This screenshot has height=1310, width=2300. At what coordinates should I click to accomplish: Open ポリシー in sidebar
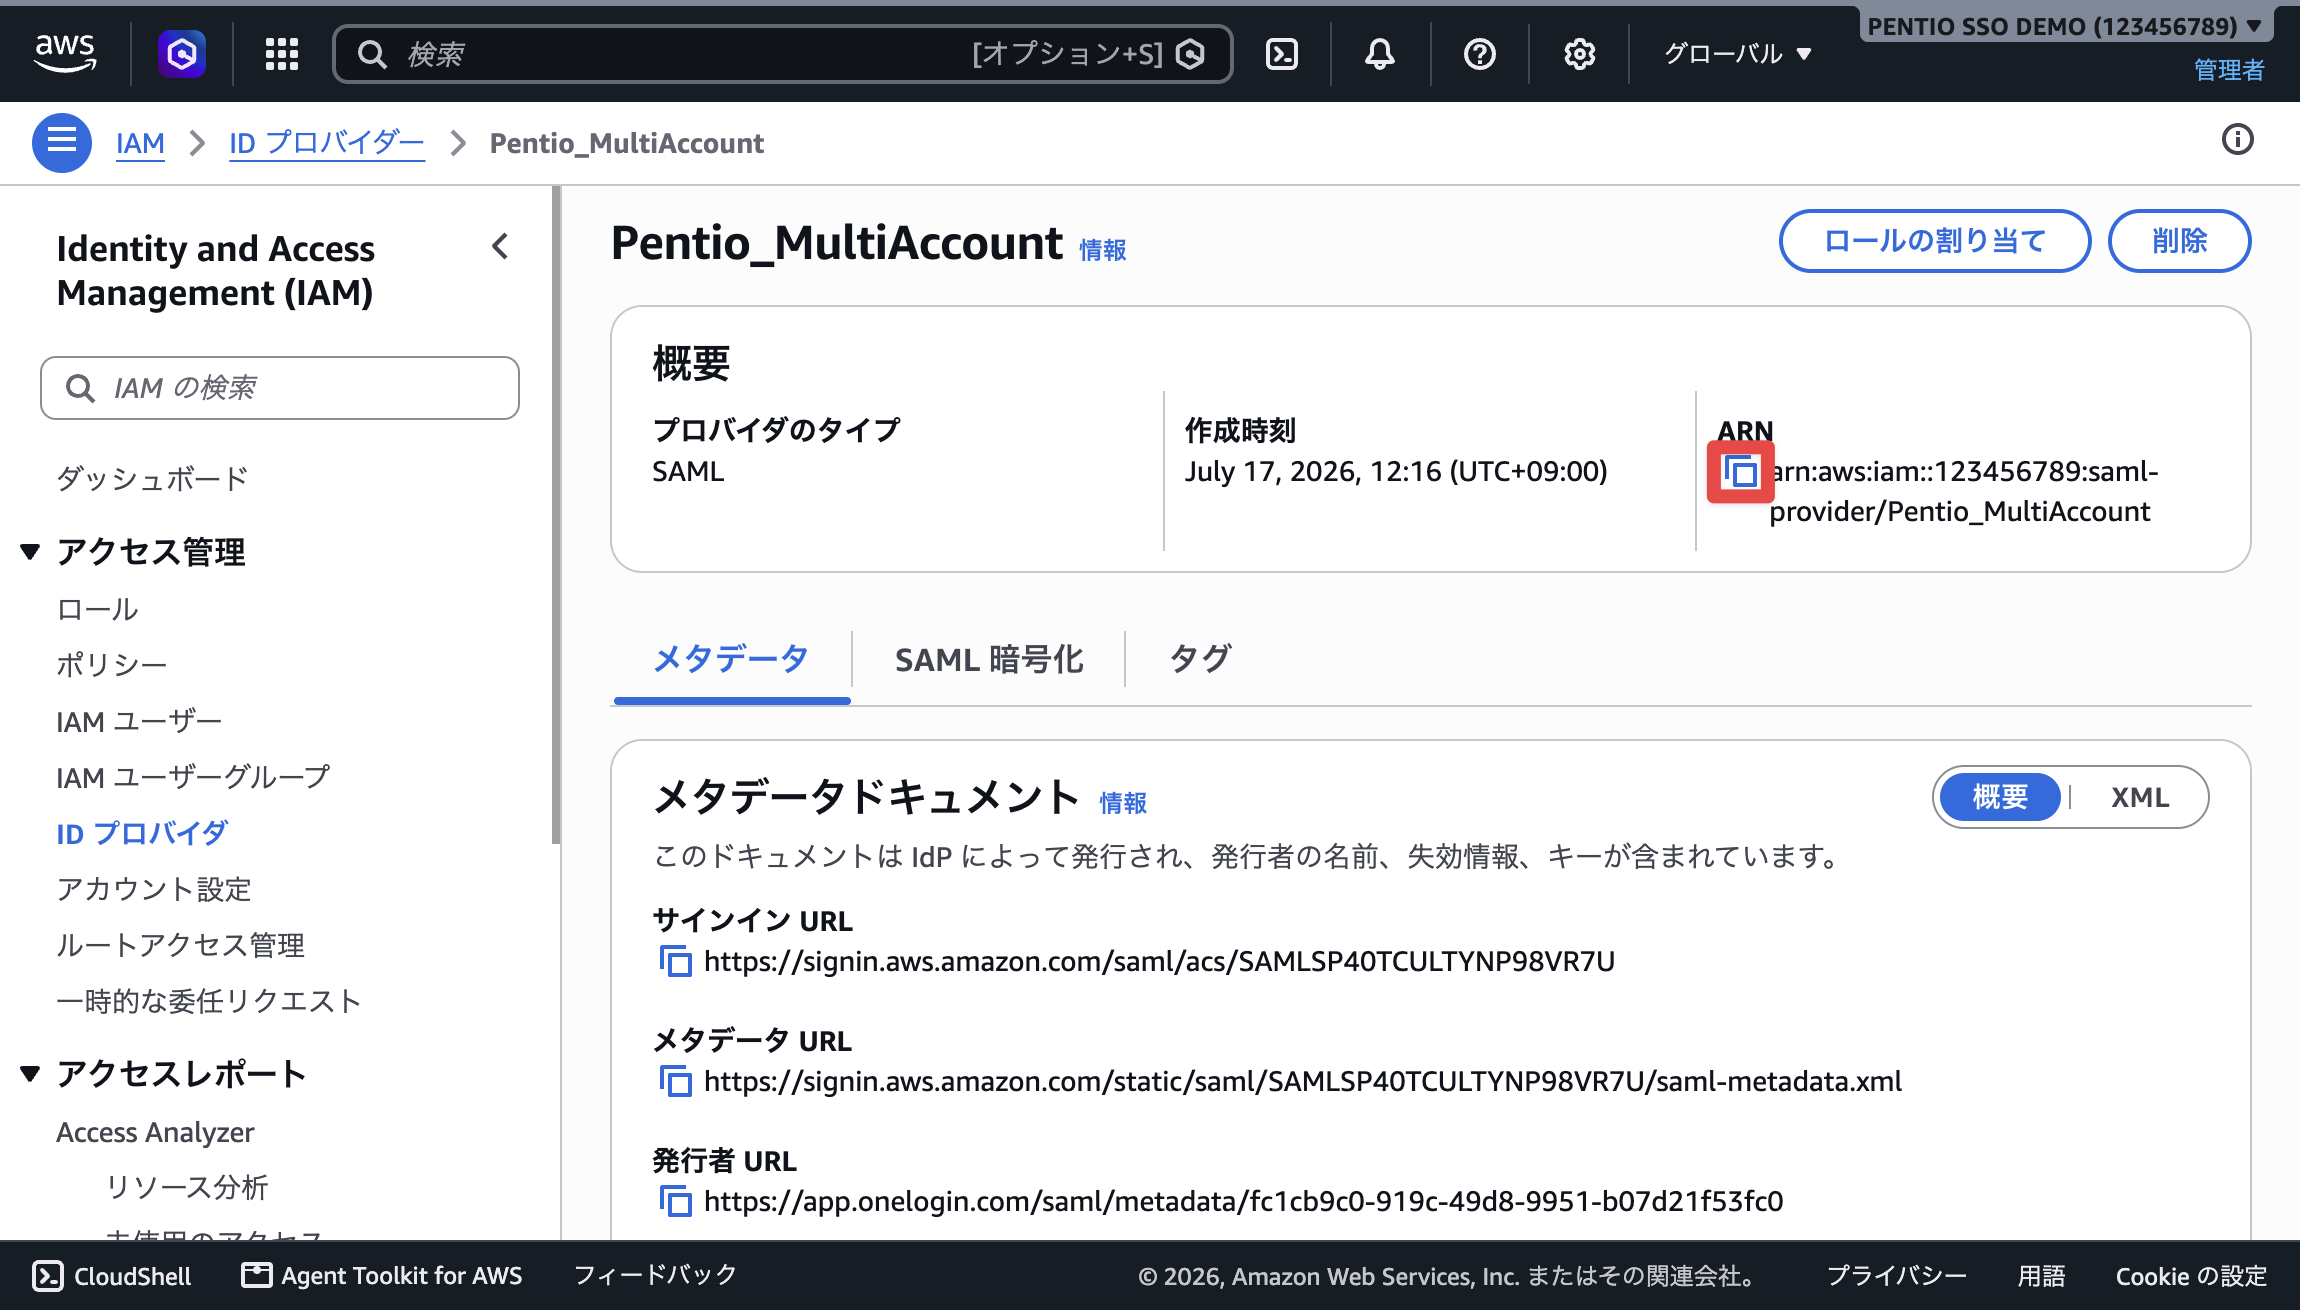click(x=111, y=665)
